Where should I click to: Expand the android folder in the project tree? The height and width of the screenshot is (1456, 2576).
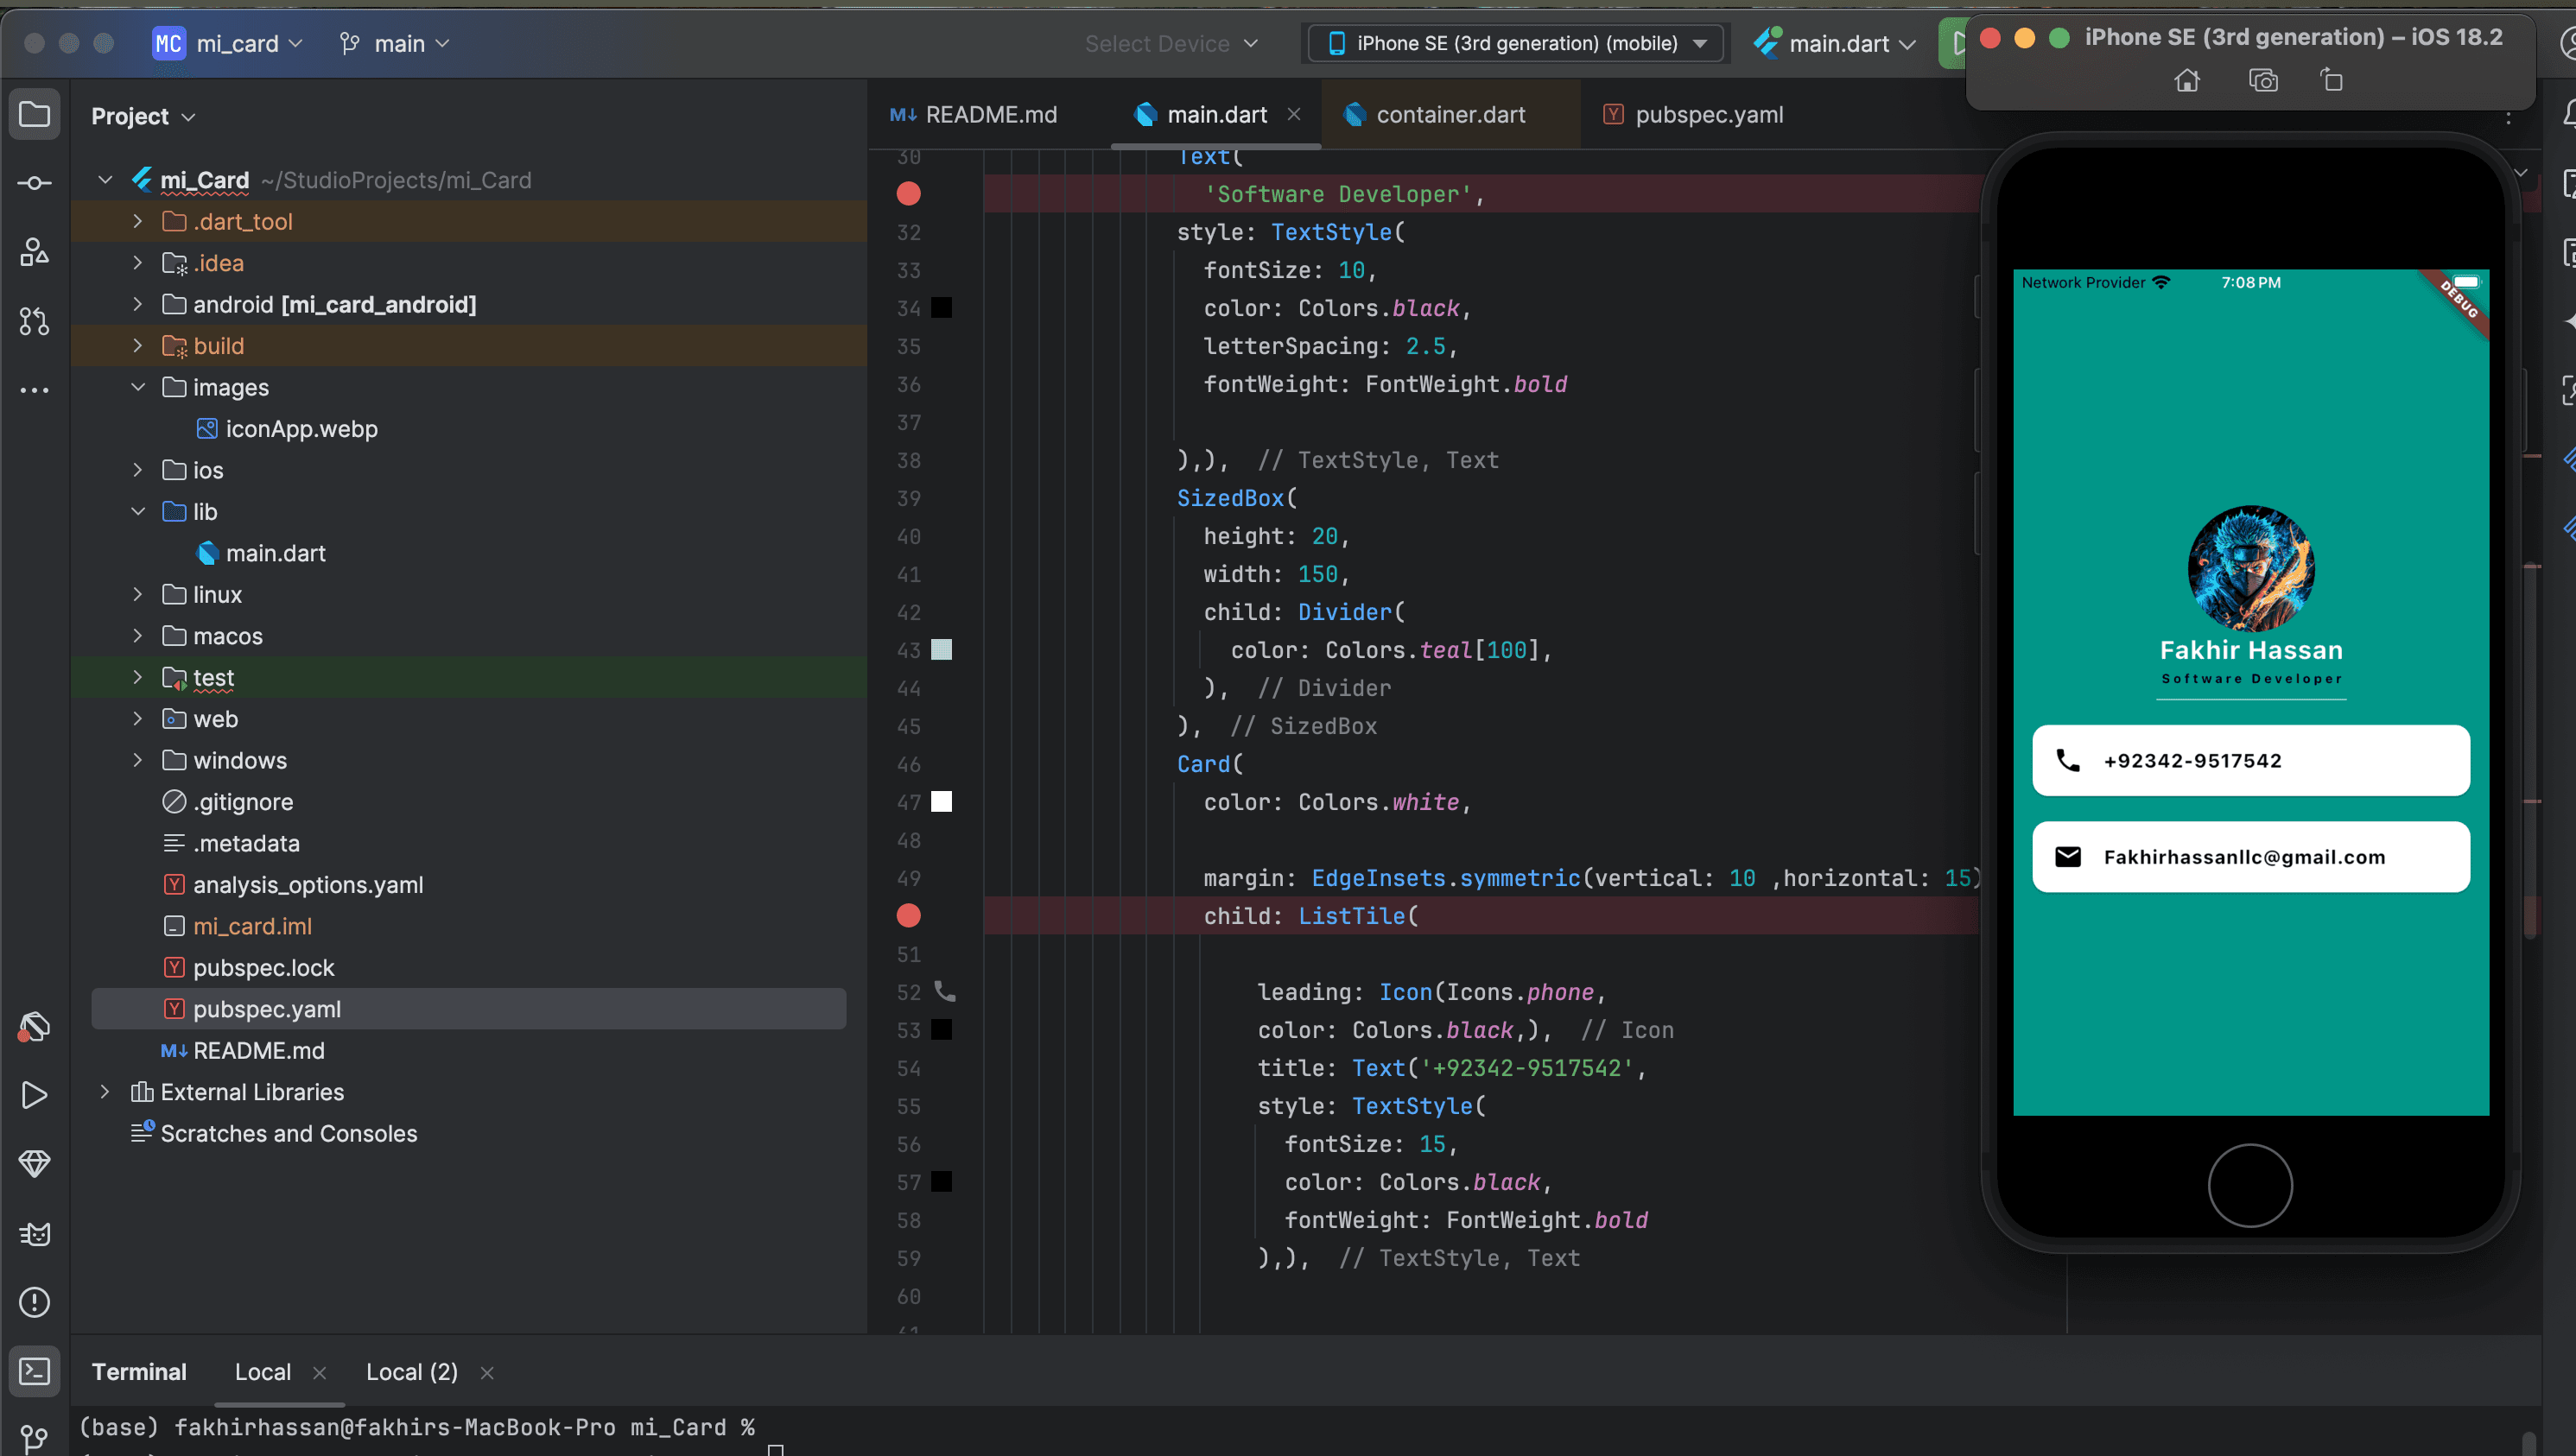[x=138, y=304]
